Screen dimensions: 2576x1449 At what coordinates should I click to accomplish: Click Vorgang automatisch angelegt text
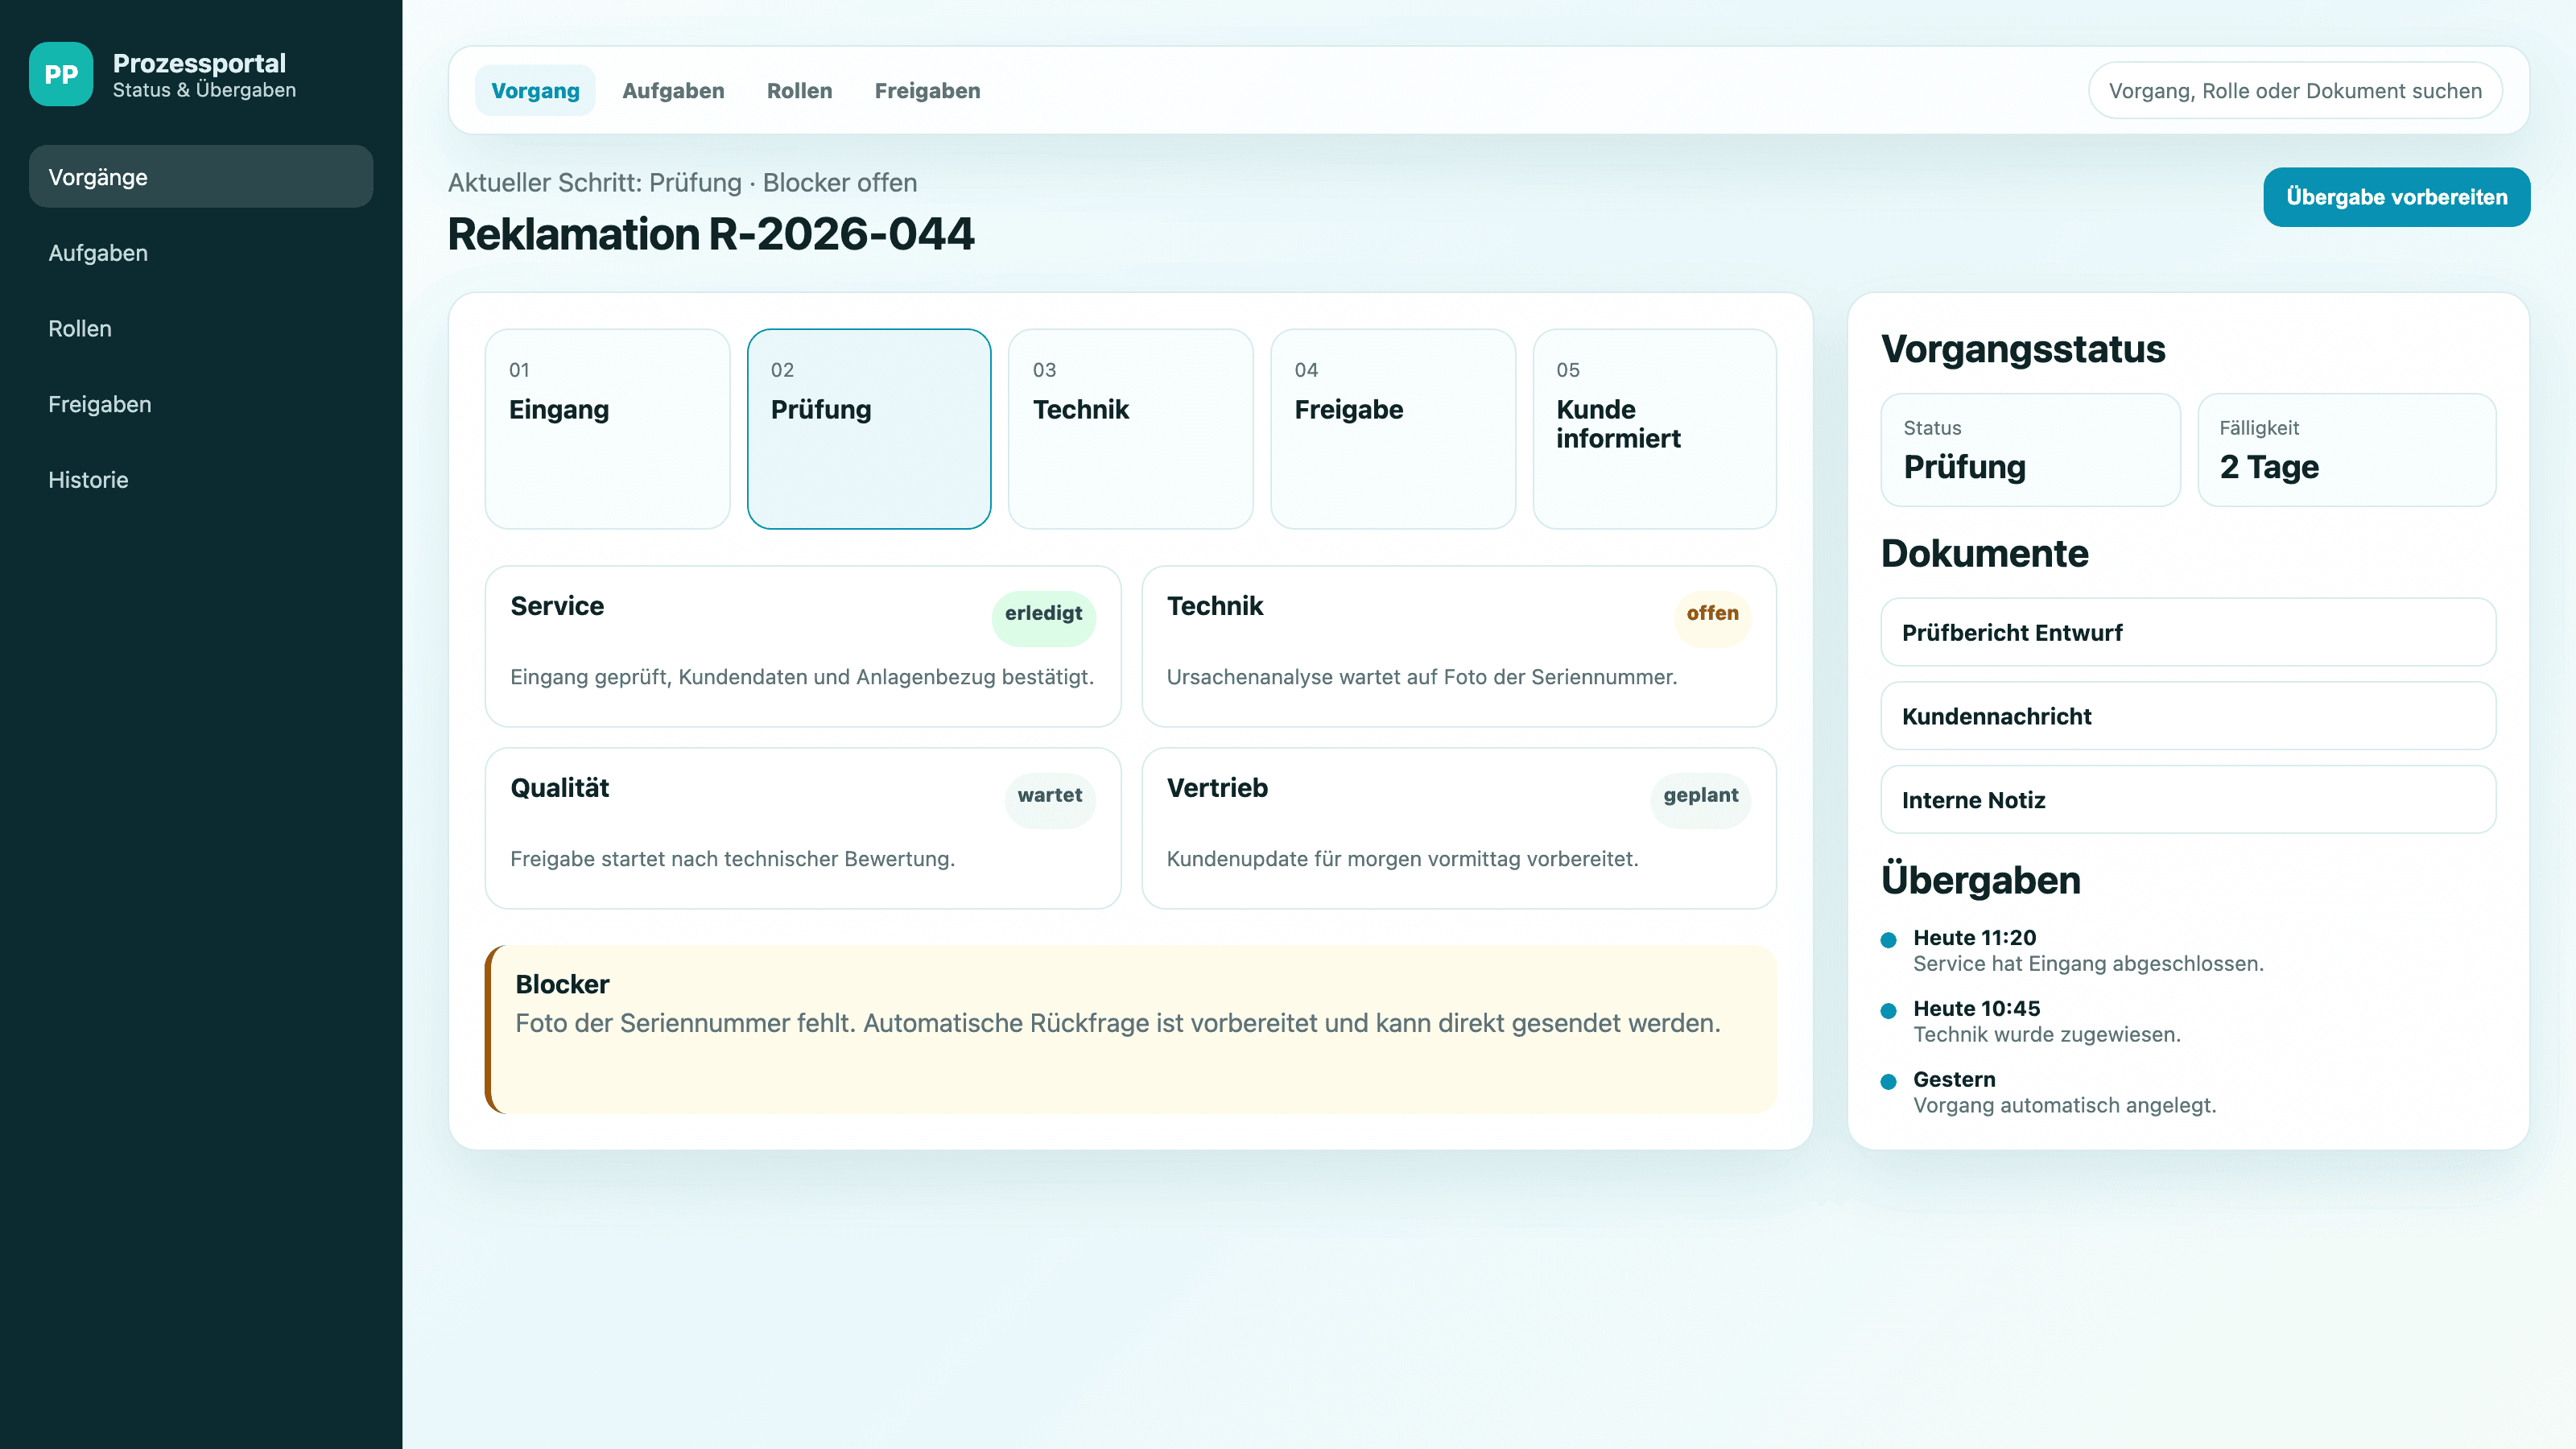point(2064,1106)
